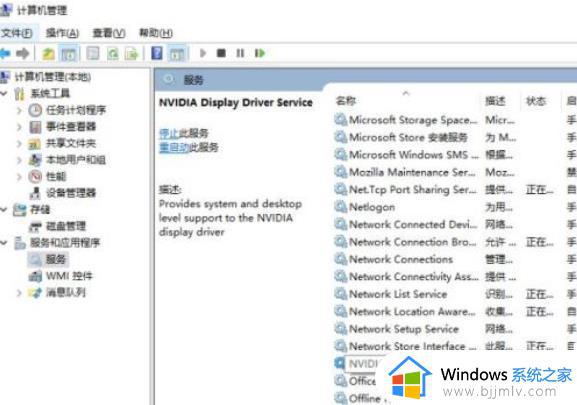Collapse the 系统工具 tree node
This screenshot has height=405, width=577.
(x=4, y=93)
